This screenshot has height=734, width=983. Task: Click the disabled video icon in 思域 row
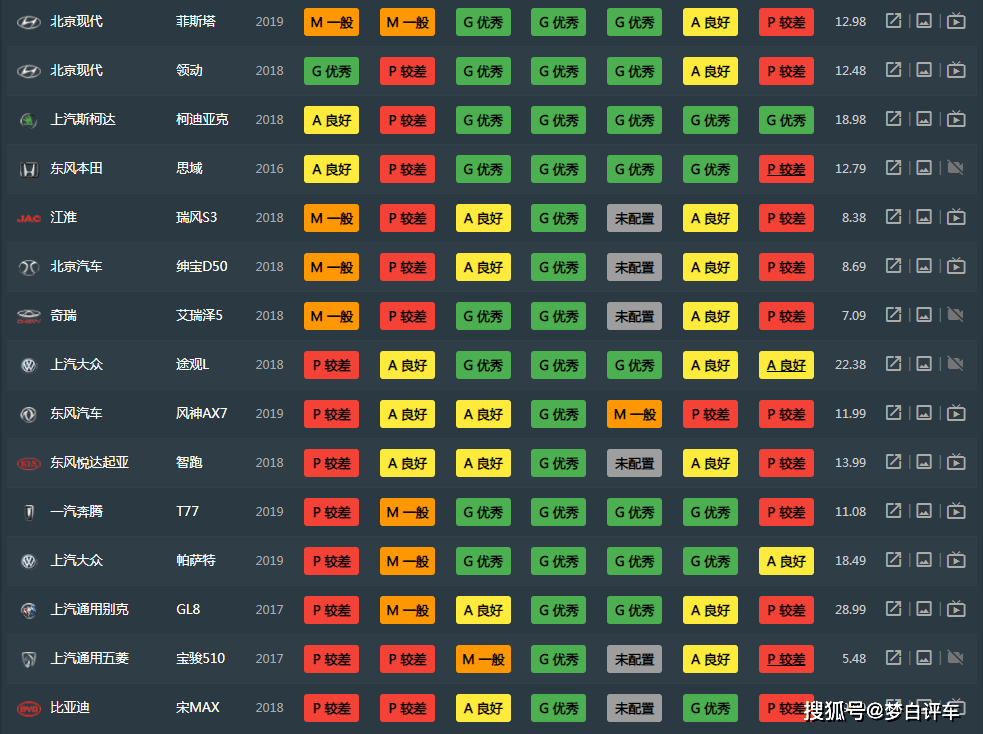tap(956, 168)
